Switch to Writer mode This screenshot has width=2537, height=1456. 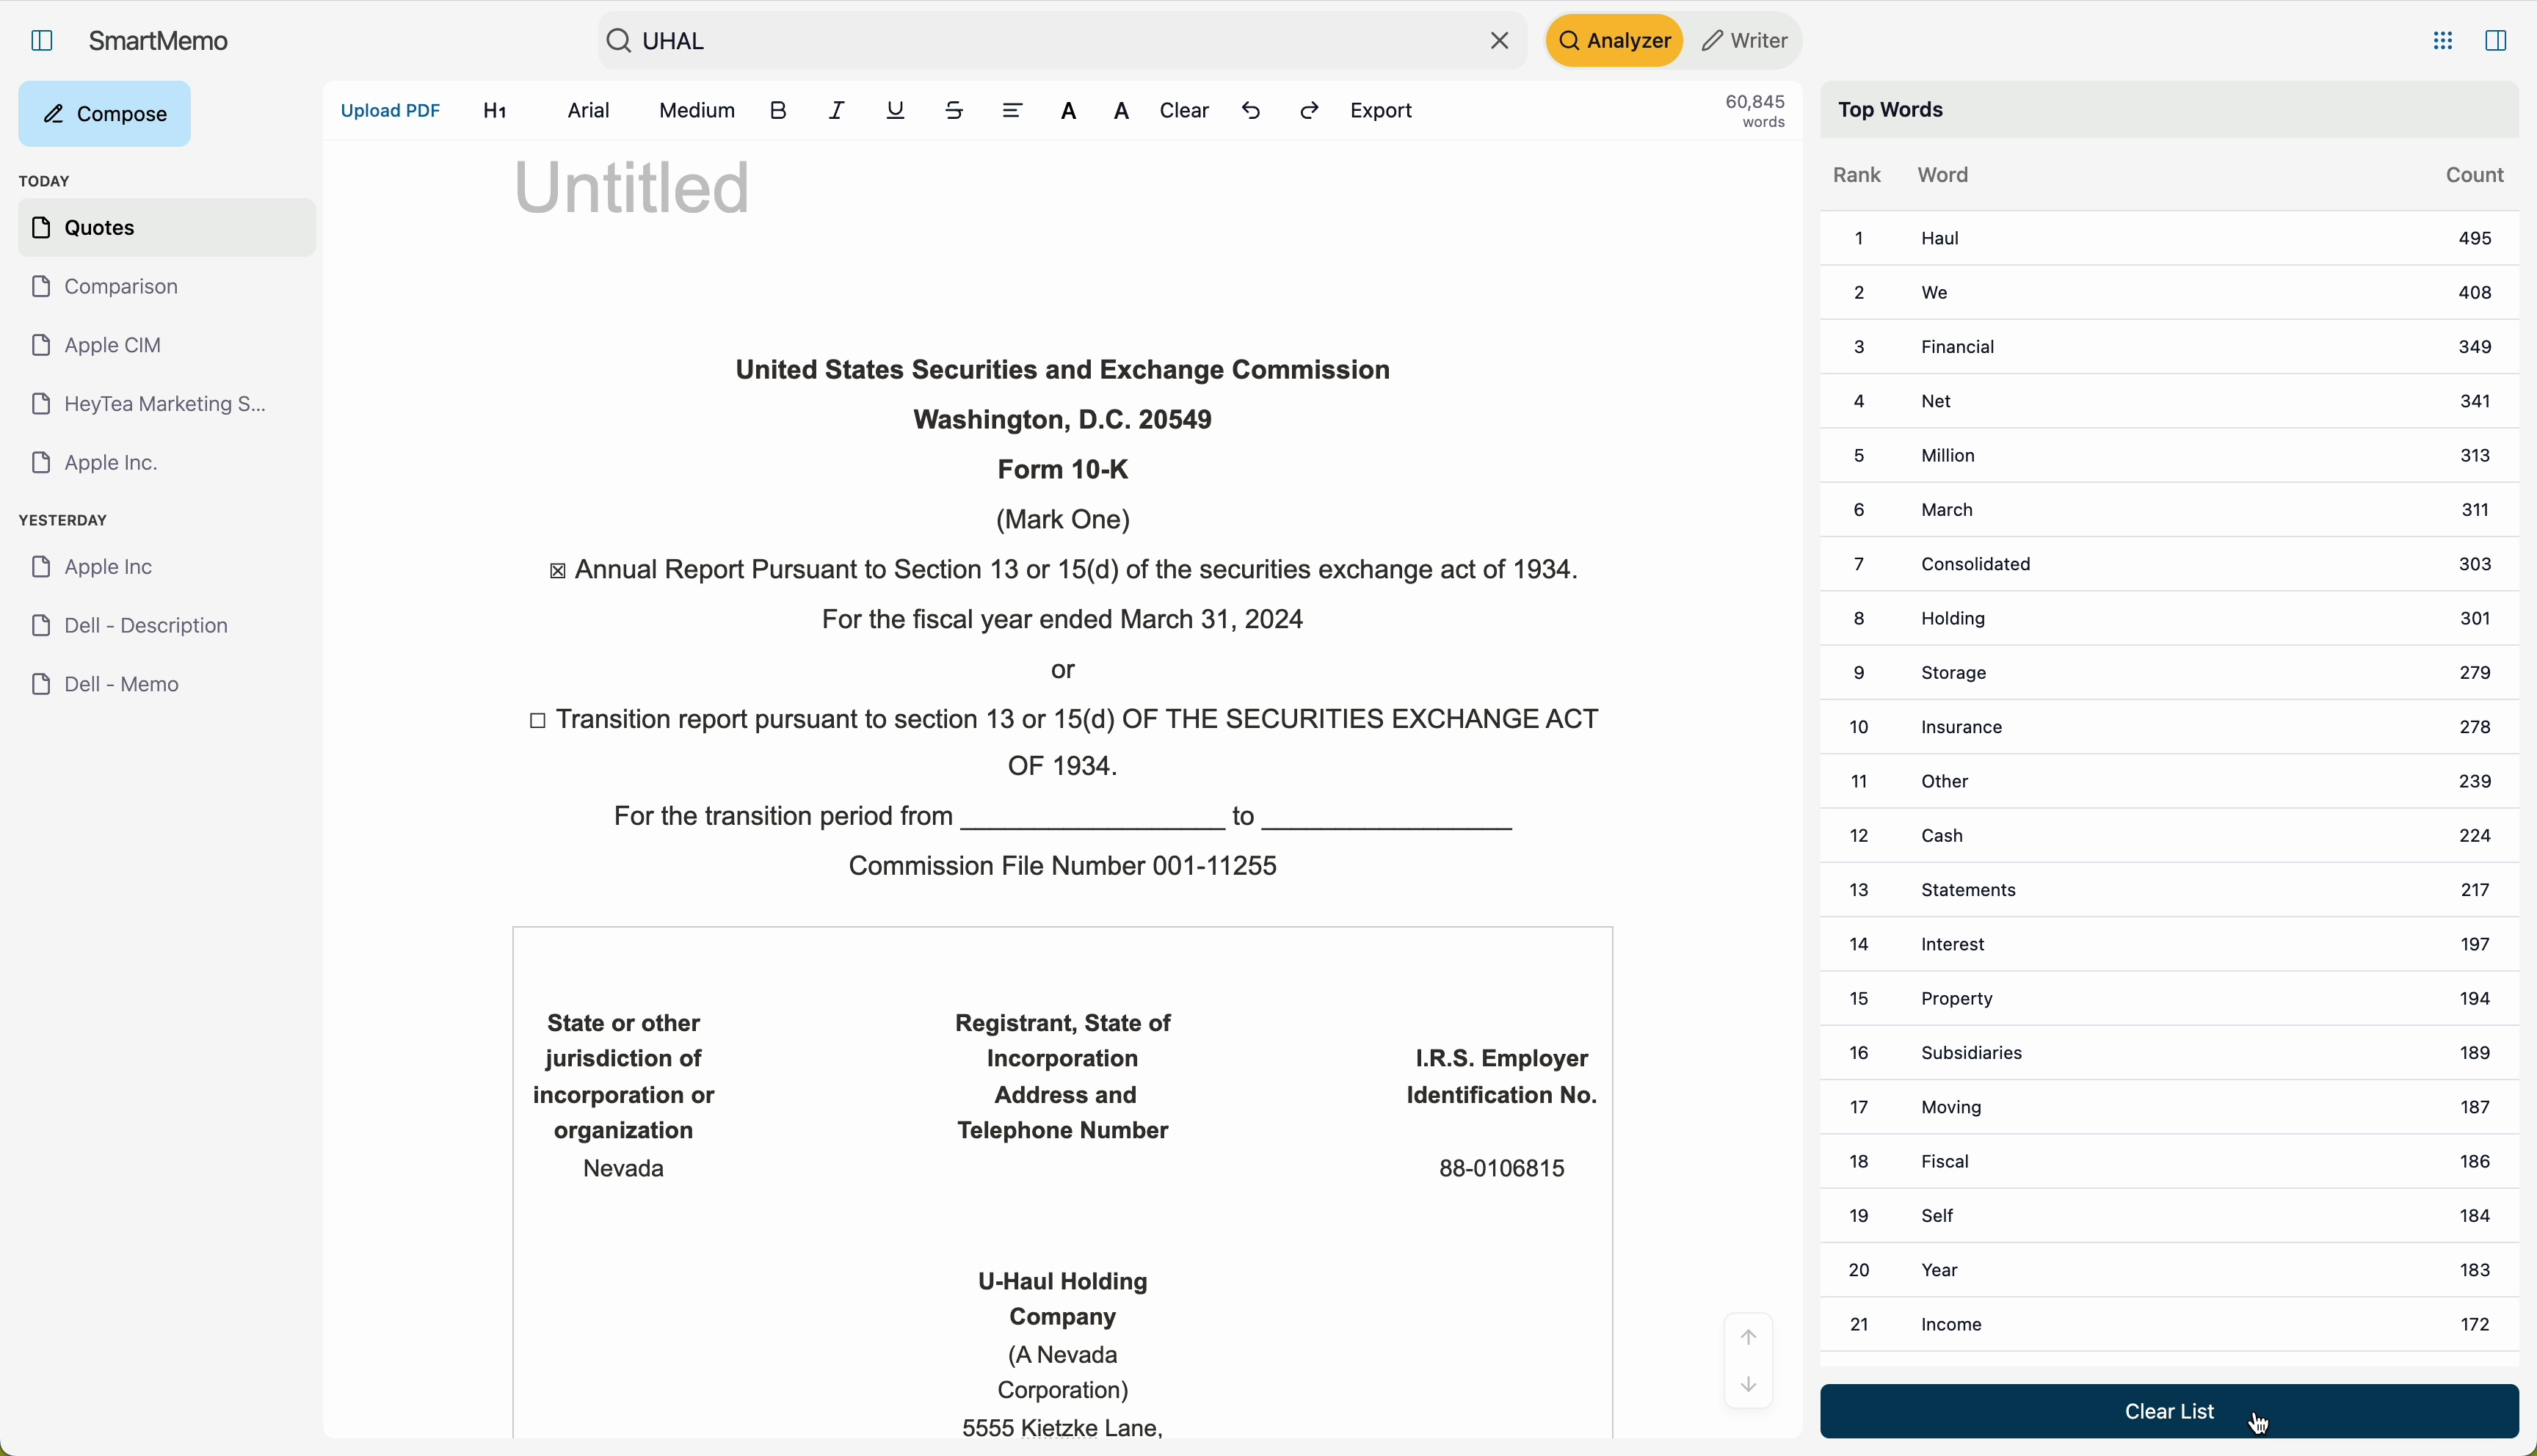coord(1745,41)
